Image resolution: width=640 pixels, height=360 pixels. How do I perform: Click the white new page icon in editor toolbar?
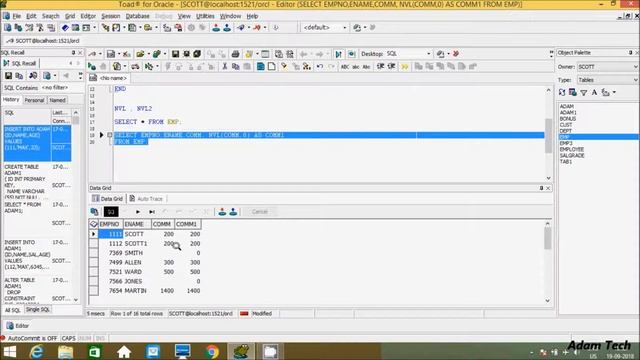coord(271,67)
